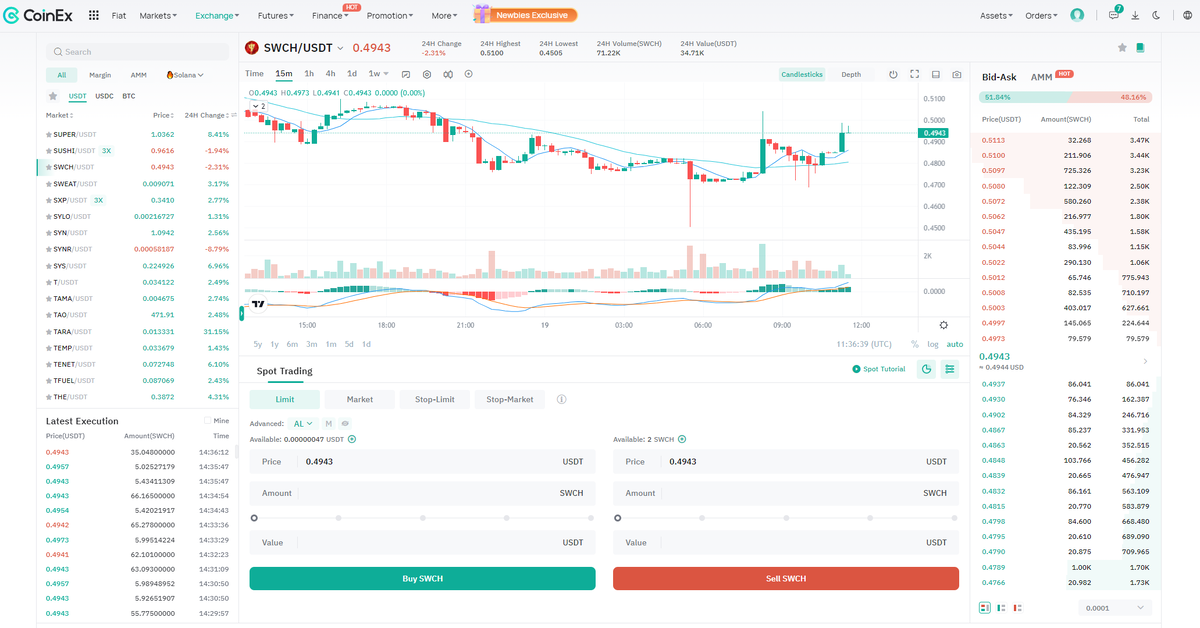This screenshot has width=1200, height=628.
Task: Open chart settings hexagon icon
Action: [x=427, y=74]
